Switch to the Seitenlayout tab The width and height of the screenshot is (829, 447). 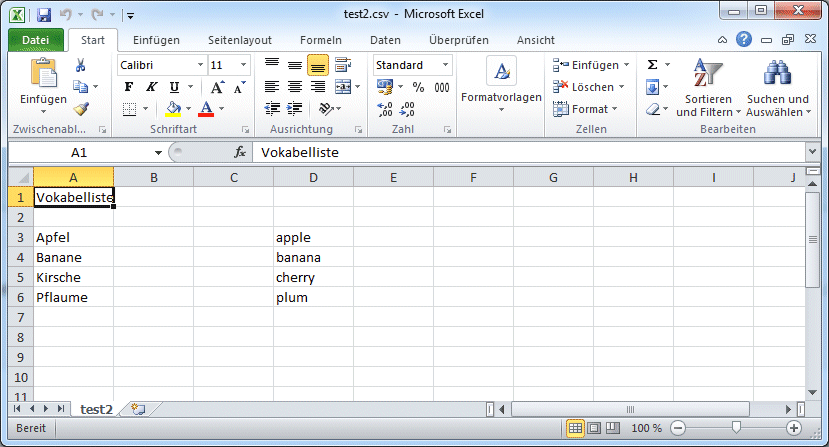coord(240,40)
